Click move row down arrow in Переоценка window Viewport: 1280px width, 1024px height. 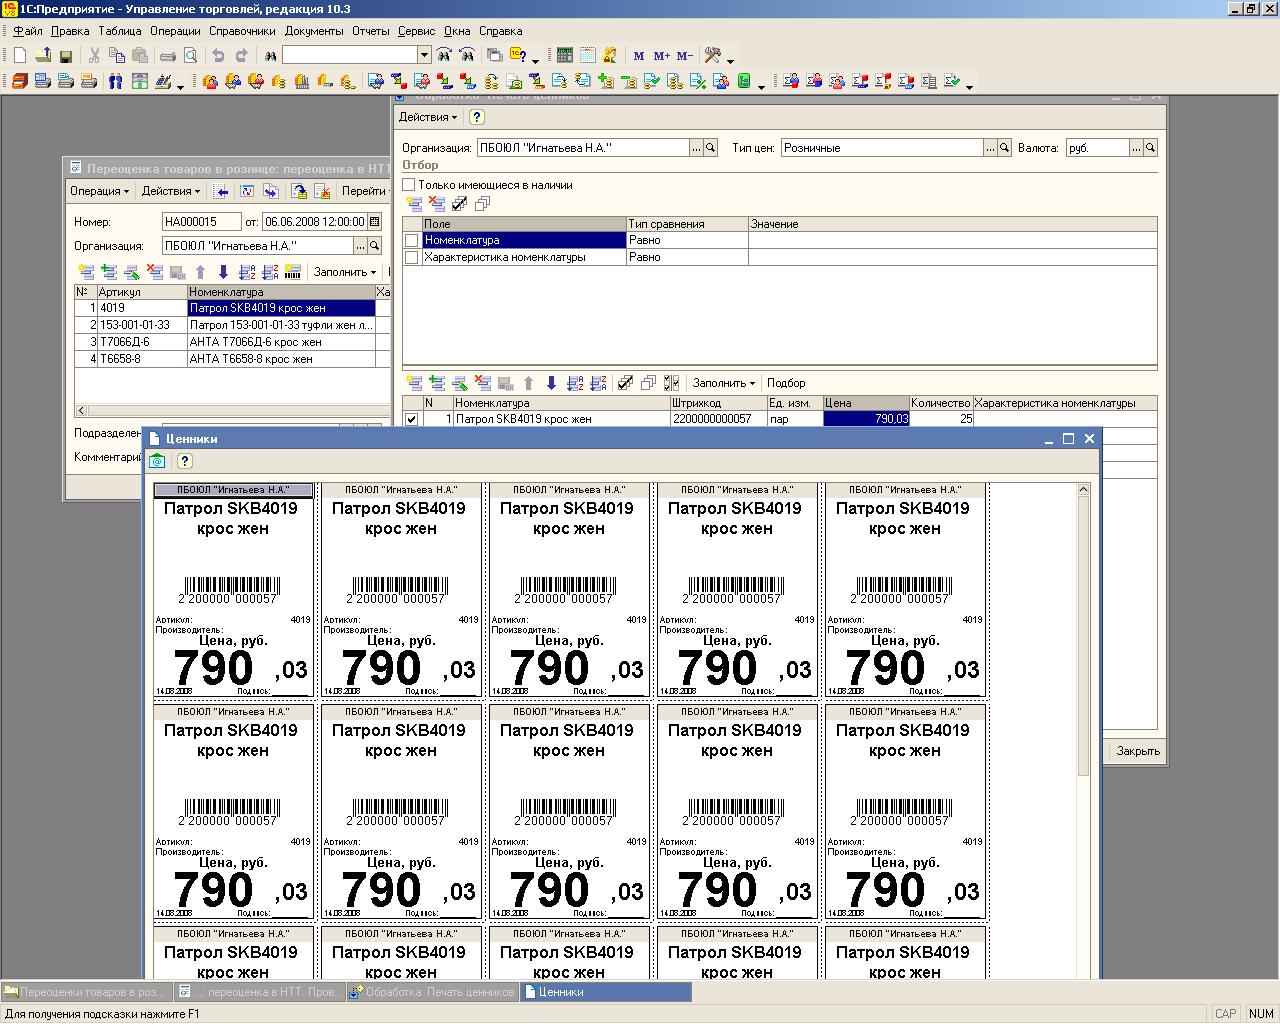tap(223, 272)
